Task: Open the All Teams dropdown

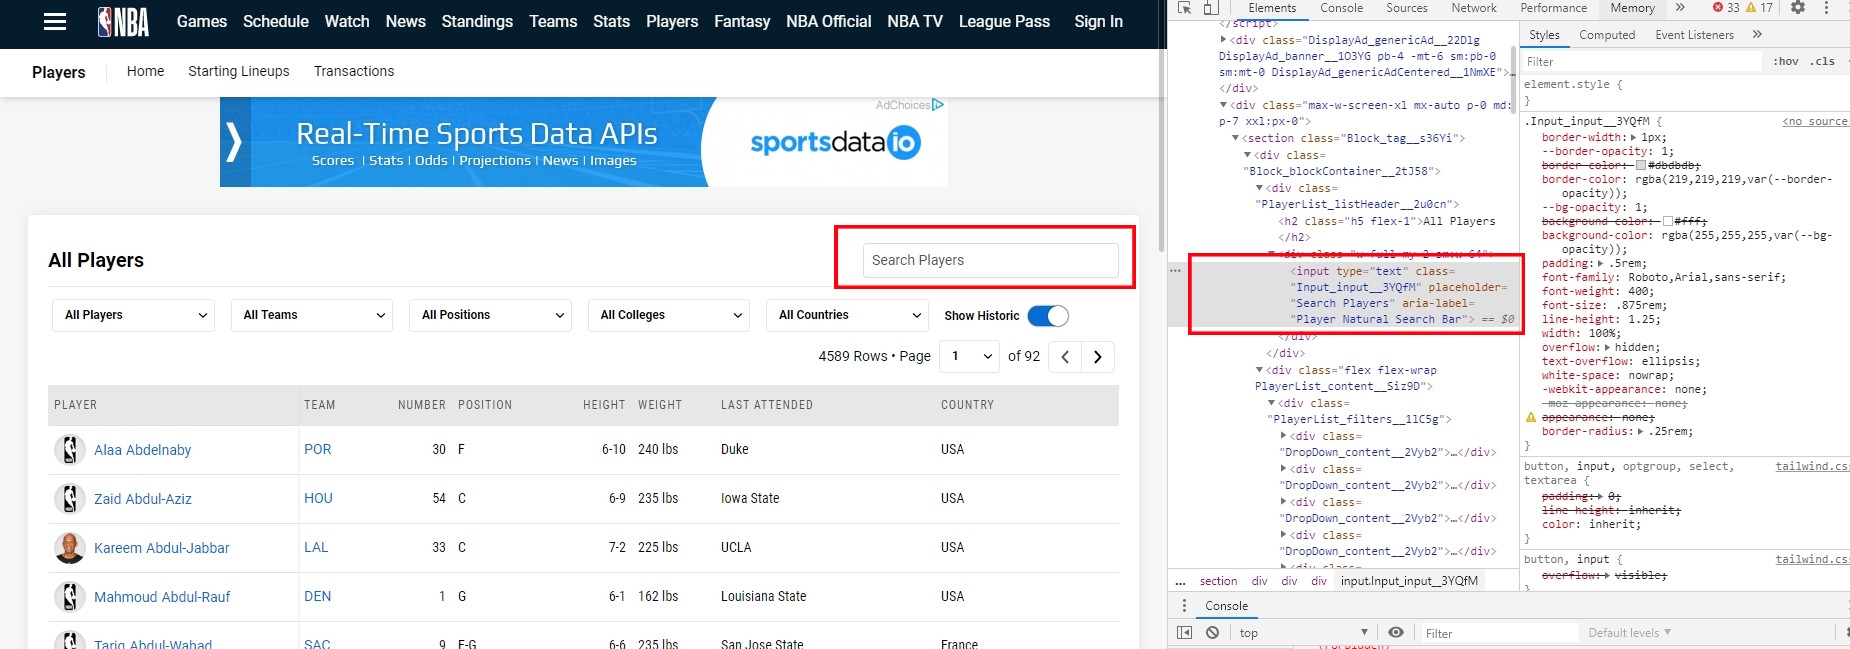Action: (312, 315)
